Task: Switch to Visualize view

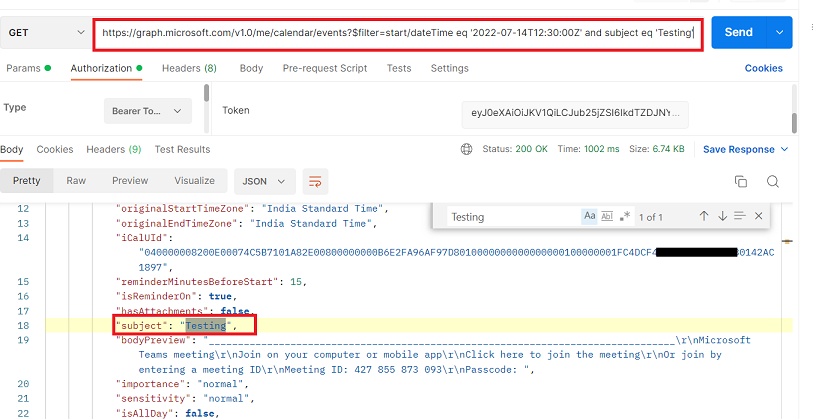Action: tap(194, 181)
